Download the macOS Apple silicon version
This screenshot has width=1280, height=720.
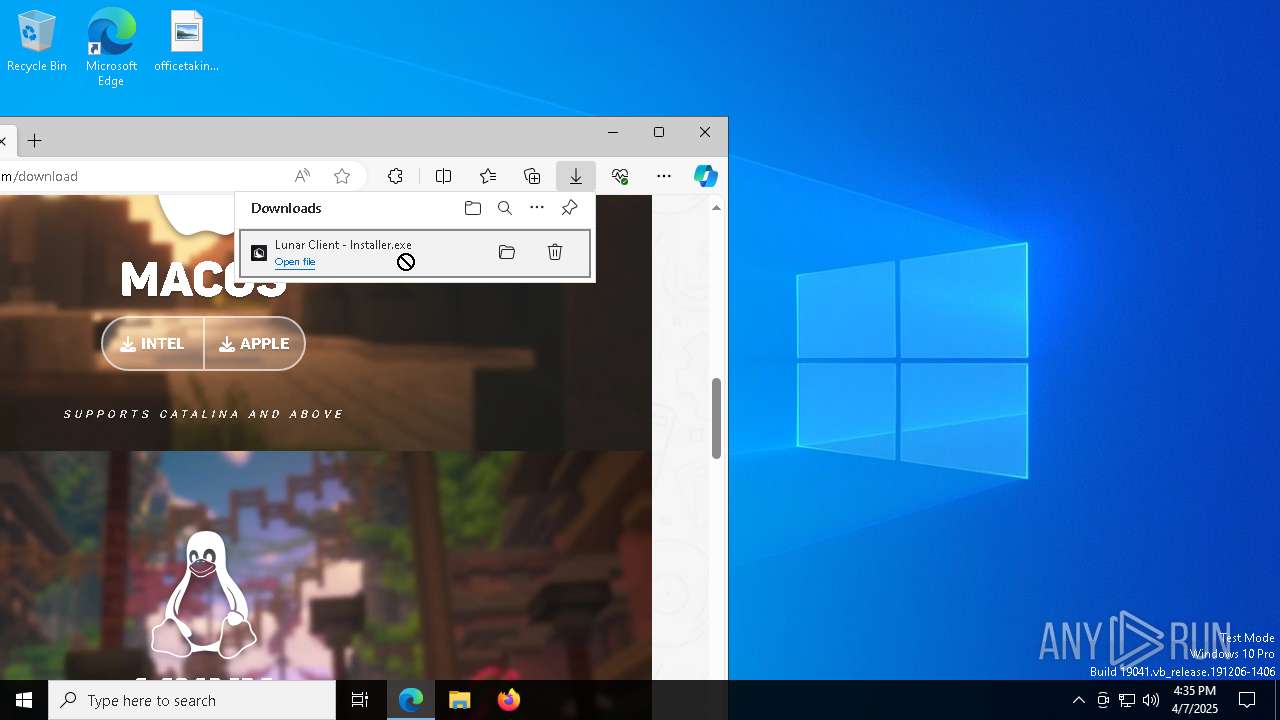[254, 343]
